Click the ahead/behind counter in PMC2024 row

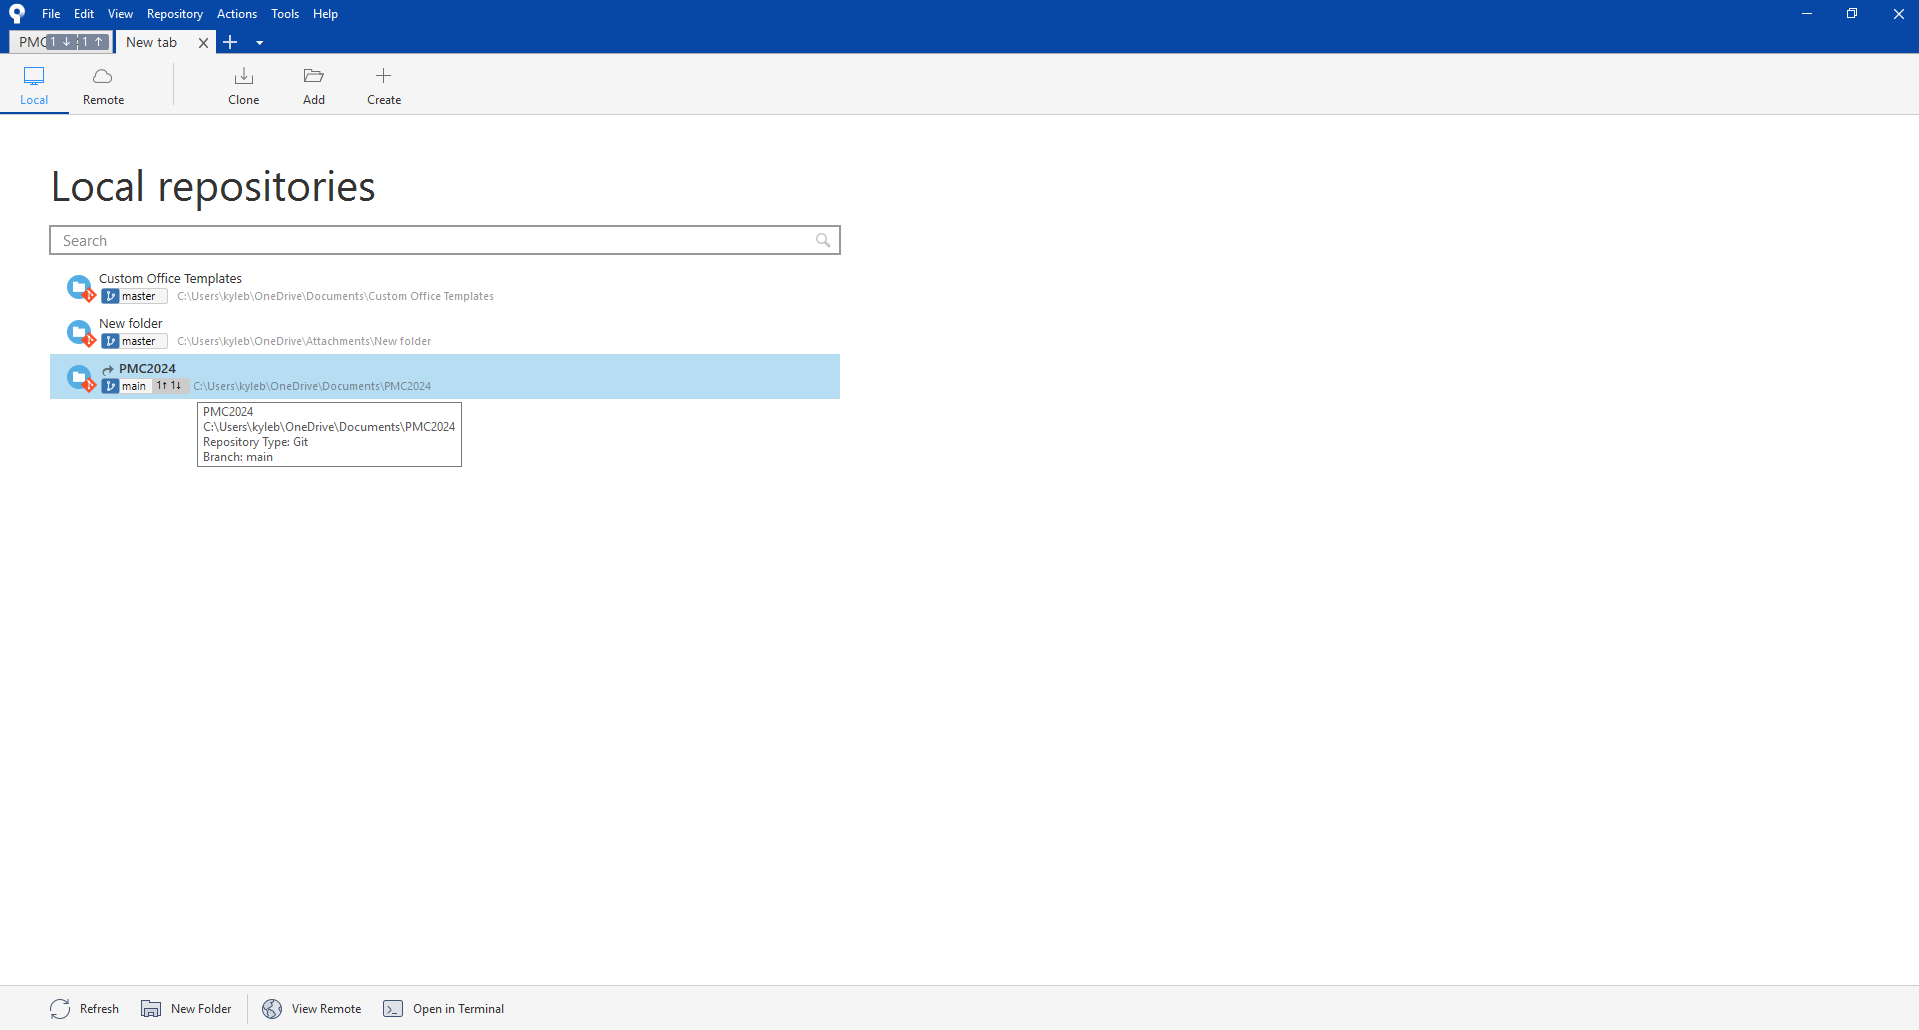tap(169, 386)
